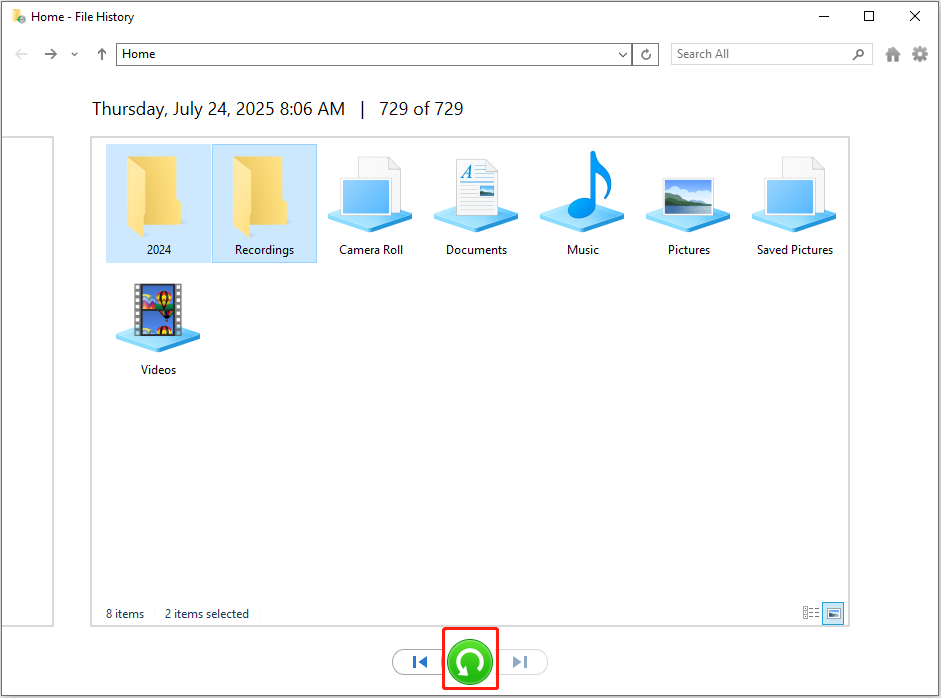Go back using the back arrow
This screenshot has height=698, width=941.
(x=21, y=54)
